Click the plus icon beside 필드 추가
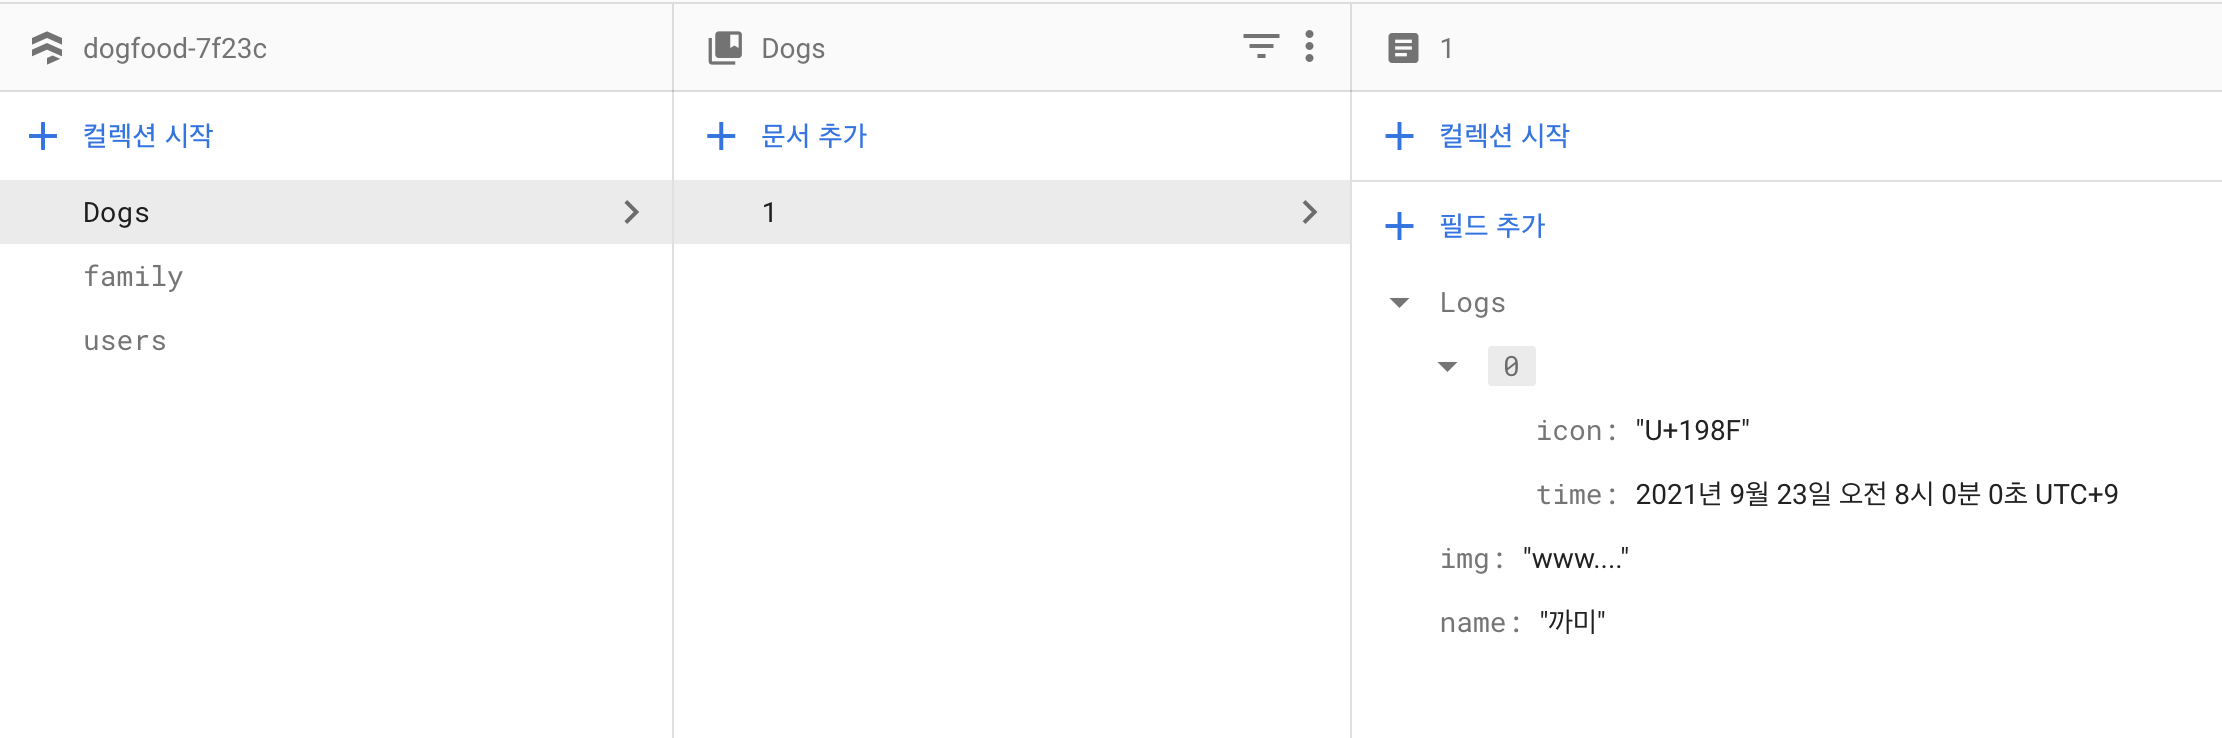The width and height of the screenshot is (2222, 738). pos(1400,226)
